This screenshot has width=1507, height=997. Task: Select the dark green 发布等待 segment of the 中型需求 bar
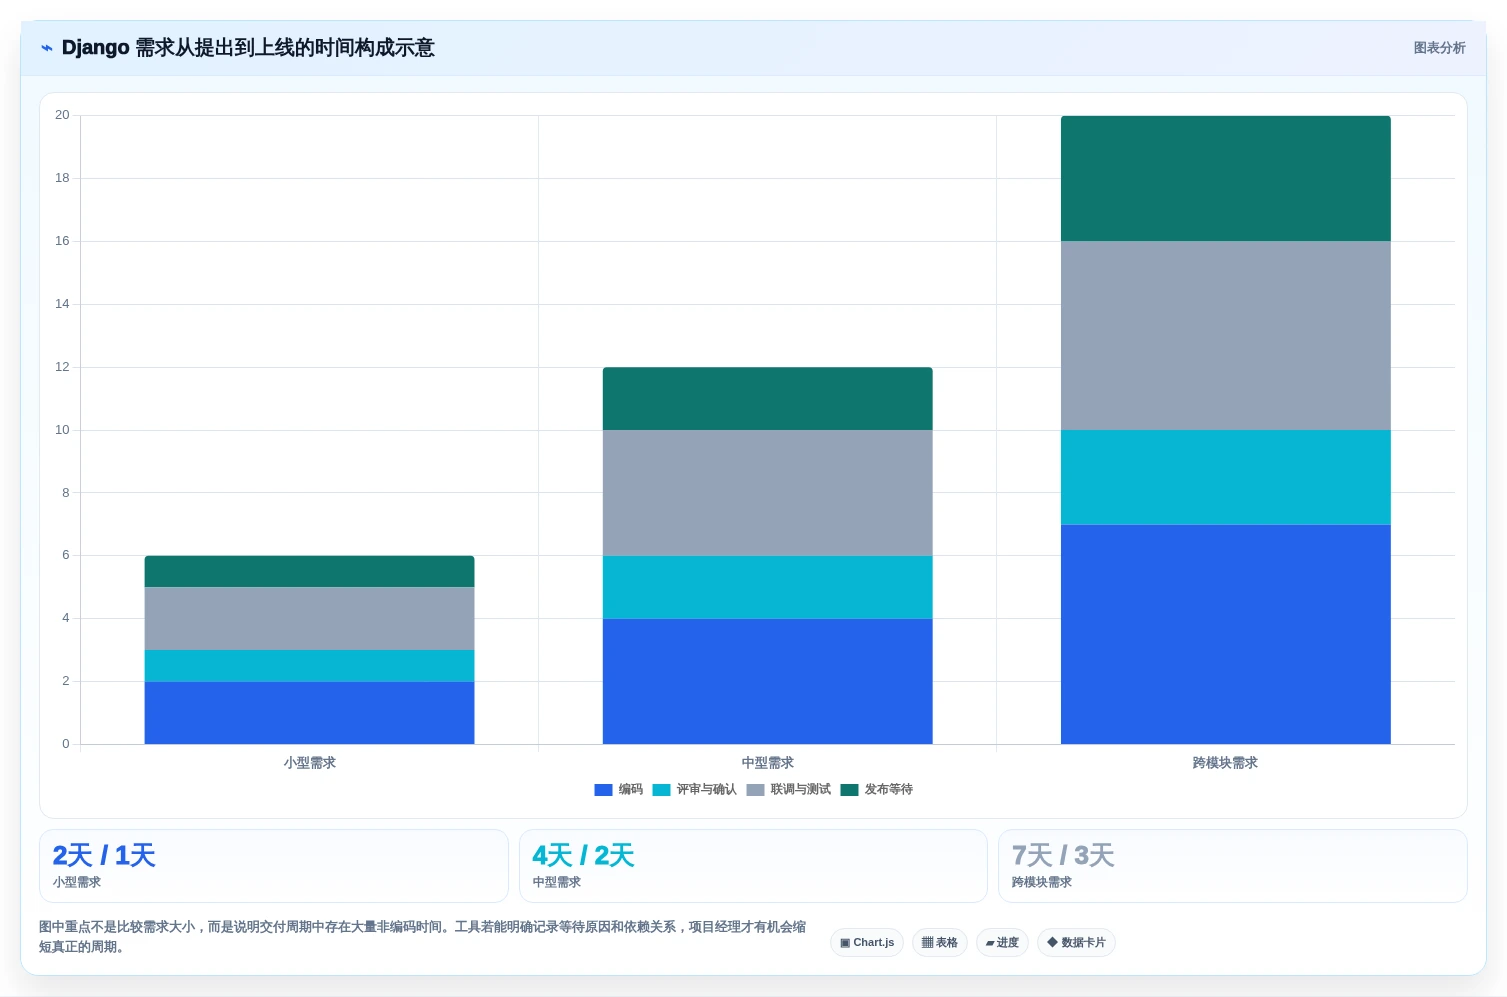[x=767, y=399]
